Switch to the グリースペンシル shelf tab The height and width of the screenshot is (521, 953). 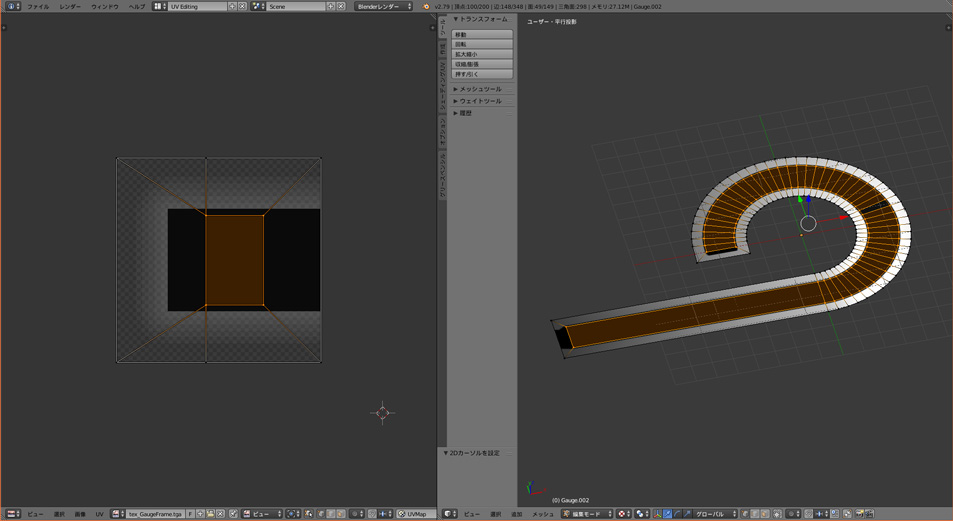[x=442, y=175]
